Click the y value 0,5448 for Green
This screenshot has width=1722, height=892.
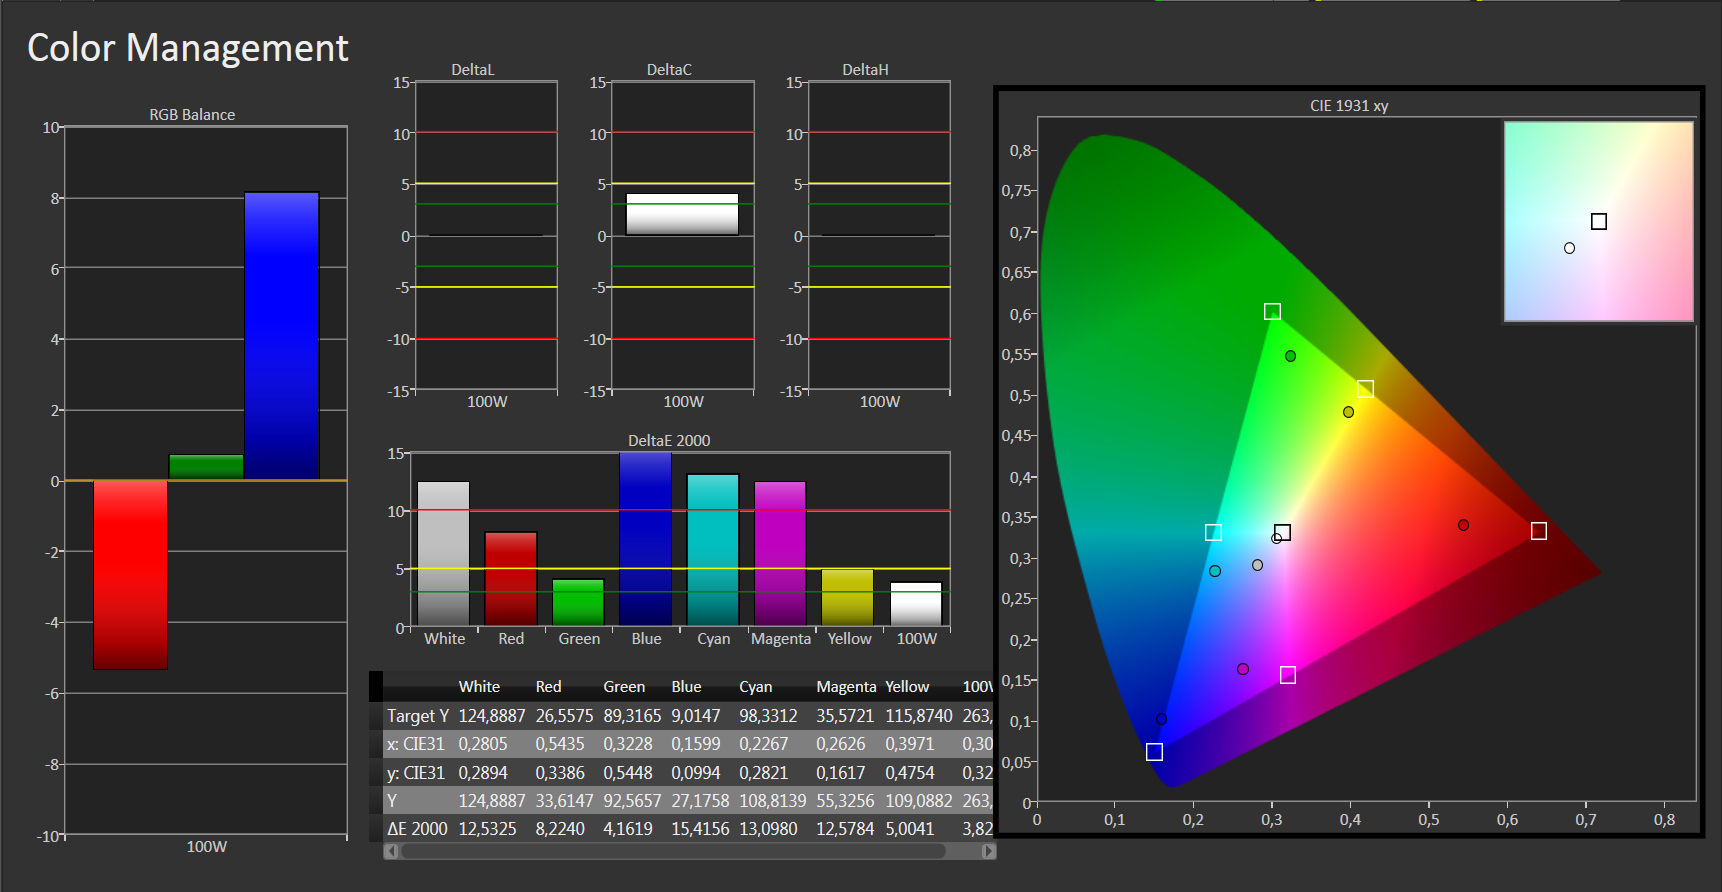[x=628, y=773]
